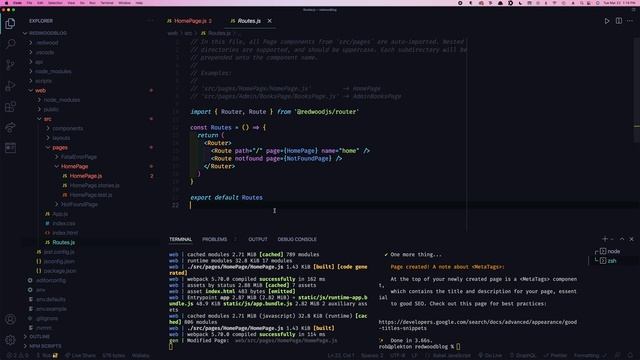The height and width of the screenshot is (360, 640).
Task: Switch to the DEBUG CONSOLE panel tab
Action: [x=297, y=239]
